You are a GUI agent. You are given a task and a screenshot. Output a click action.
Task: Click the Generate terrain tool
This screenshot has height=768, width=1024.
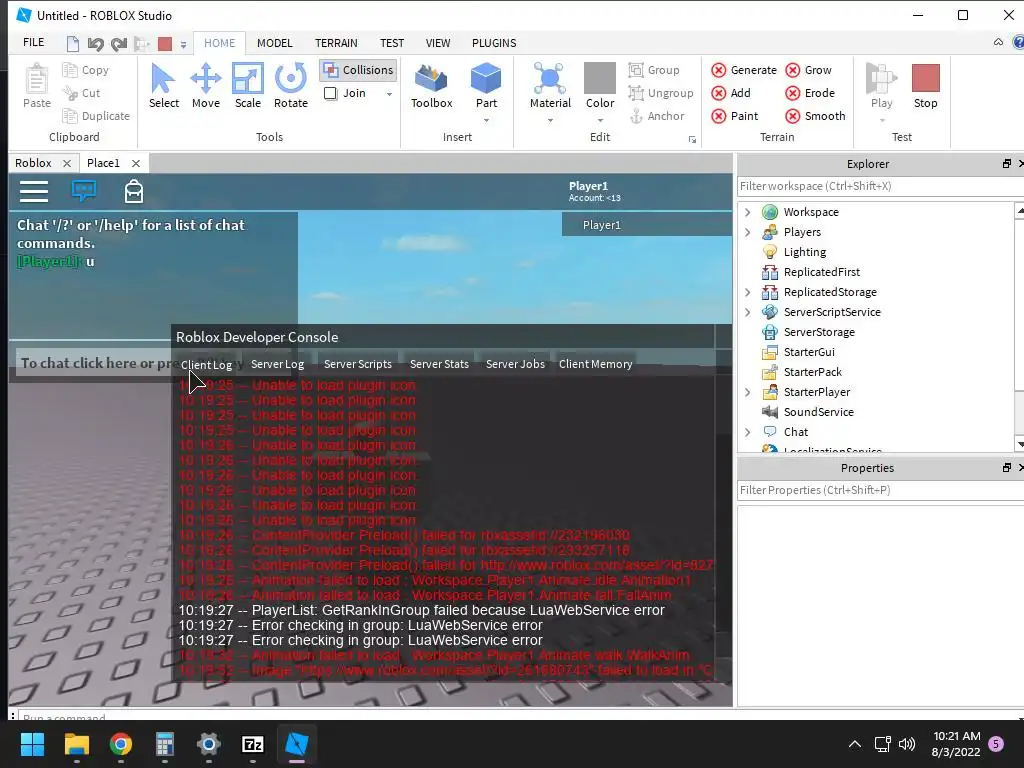click(744, 70)
